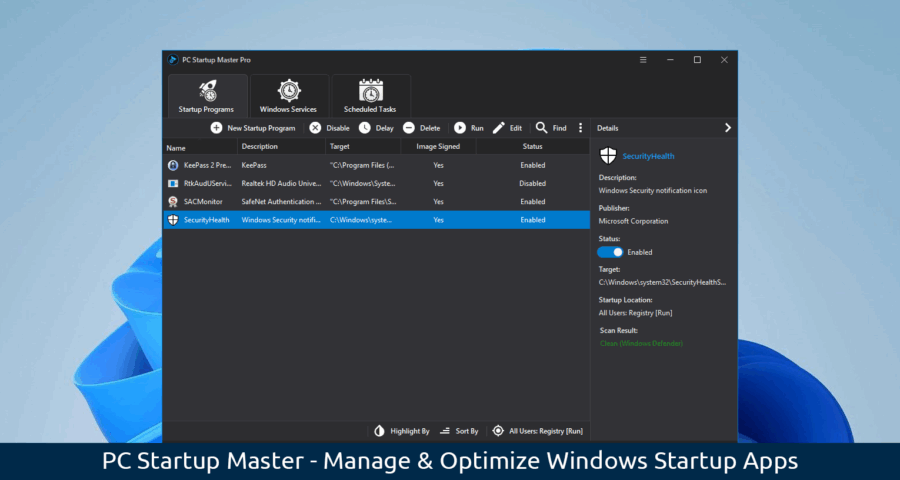Click the SecurityHealth shield icon in list
The image size is (900, 480).
(173, 220)
